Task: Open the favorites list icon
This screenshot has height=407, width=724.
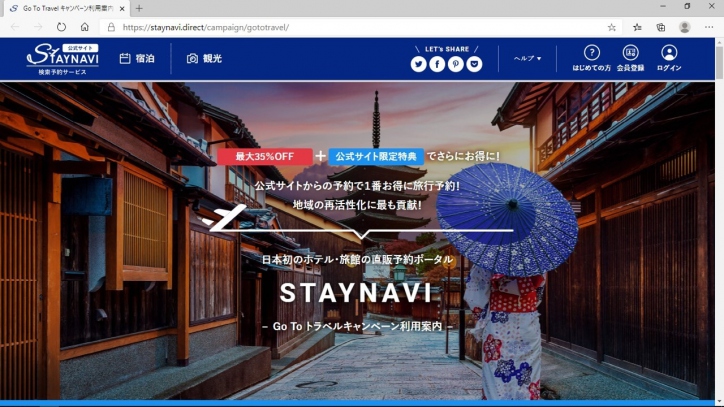Action: pyautogui.click(x=637, y=27)
